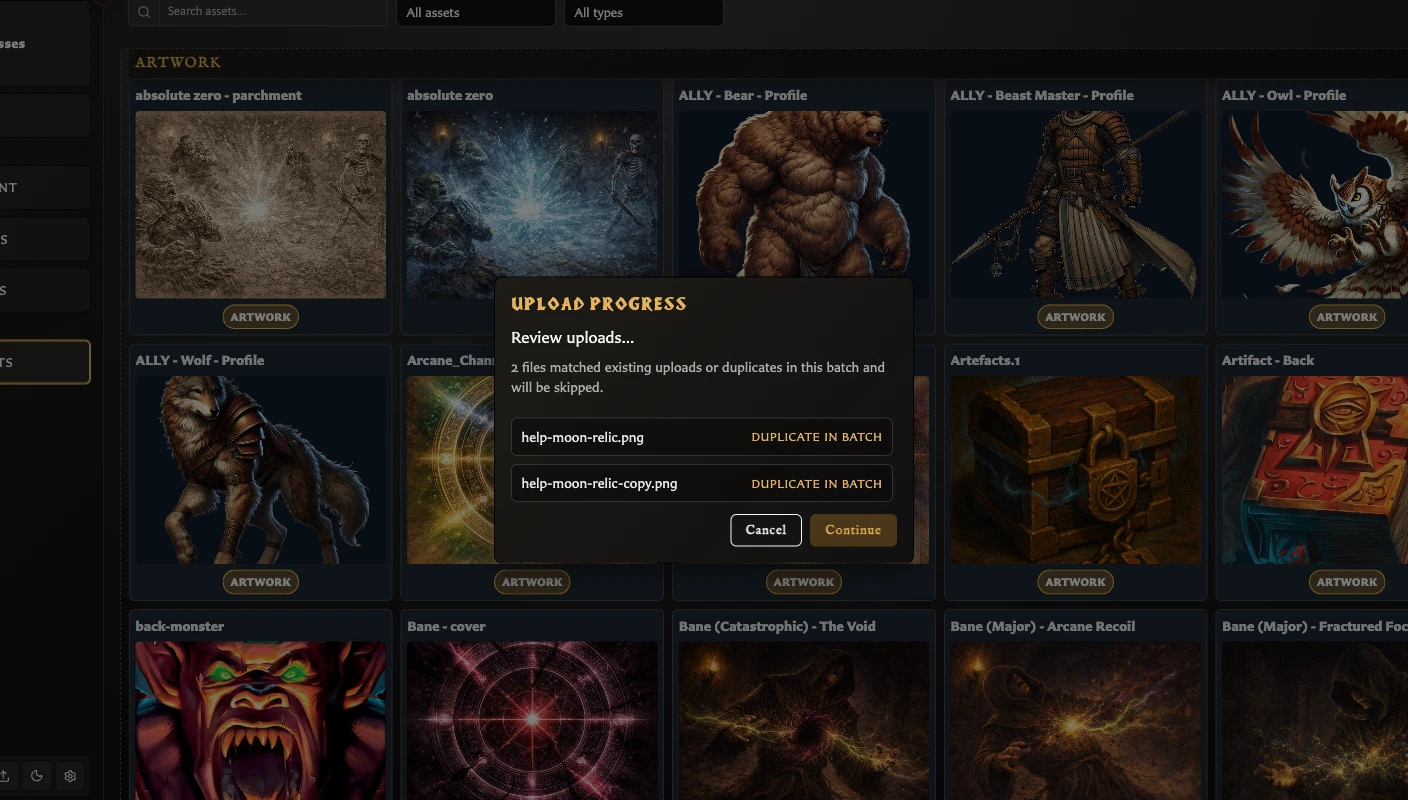Screen dimensions: 1408x800
Task: Open the ALLY - Wolf - Profile thumbnail
Action: tap(261, 470)
